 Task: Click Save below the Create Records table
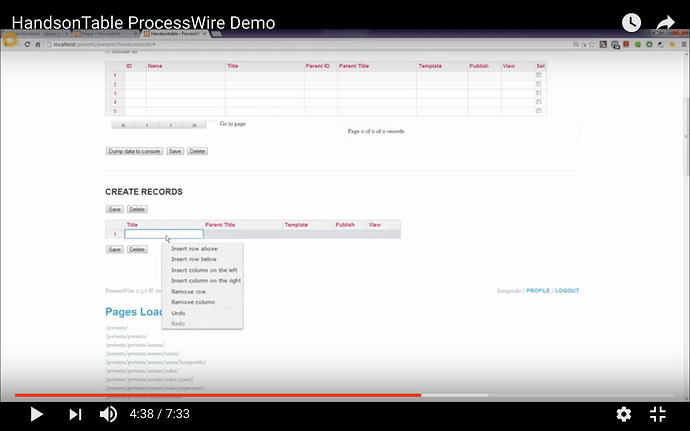pyautogui.click(x=114, y=249)
